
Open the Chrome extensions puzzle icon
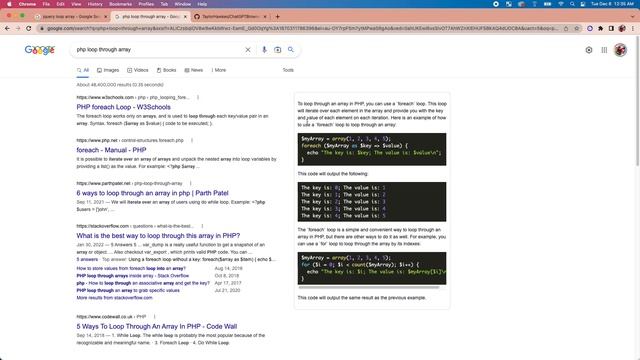[600, 28]
